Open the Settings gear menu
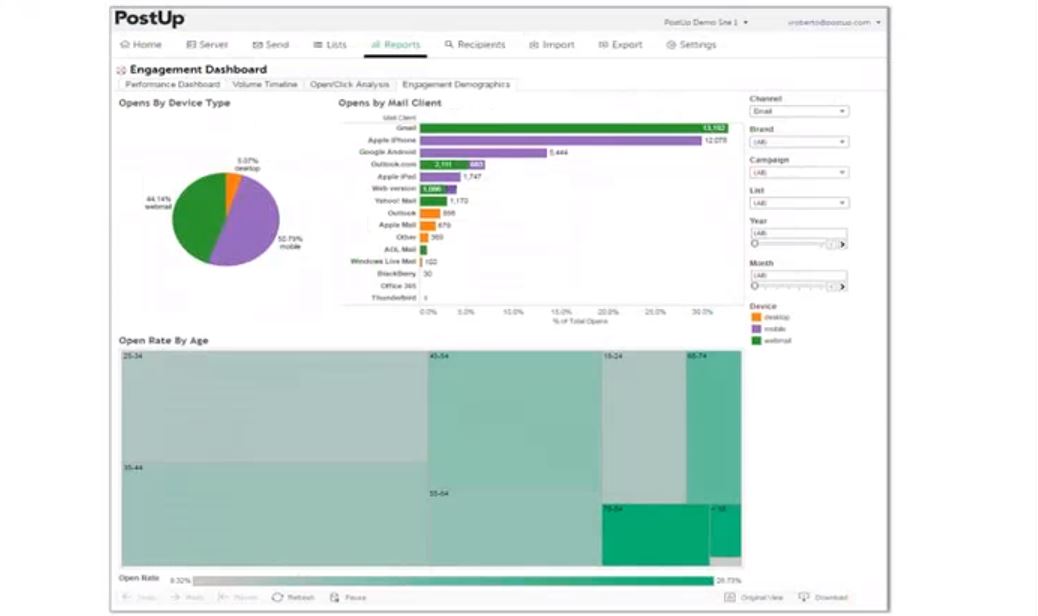The width and height of the screenshot is (1038, 616). (691, 45)
